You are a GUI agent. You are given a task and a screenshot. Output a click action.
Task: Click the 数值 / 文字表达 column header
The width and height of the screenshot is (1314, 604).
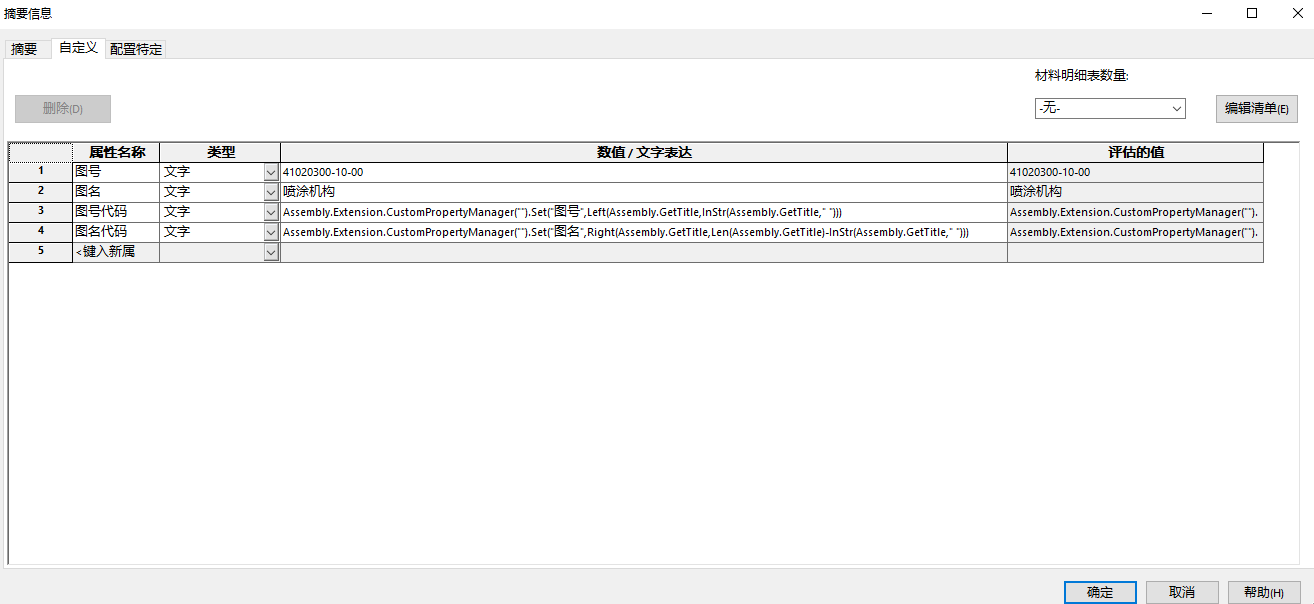pyautogui.click(x=644, y=153)
